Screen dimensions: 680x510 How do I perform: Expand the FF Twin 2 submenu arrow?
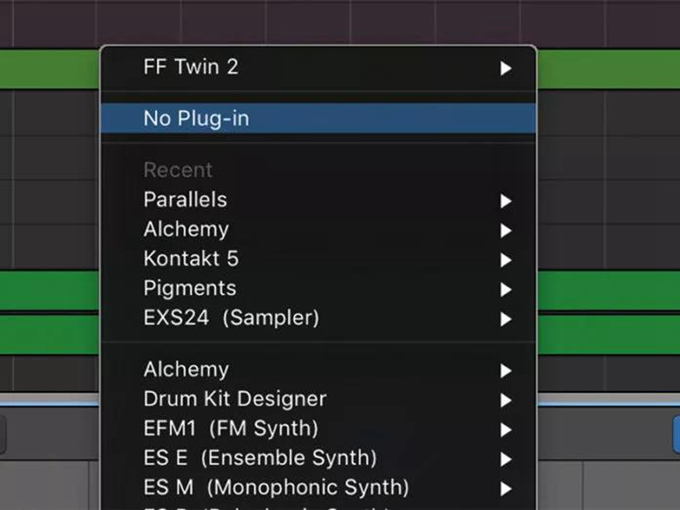(x=506, y=68)
